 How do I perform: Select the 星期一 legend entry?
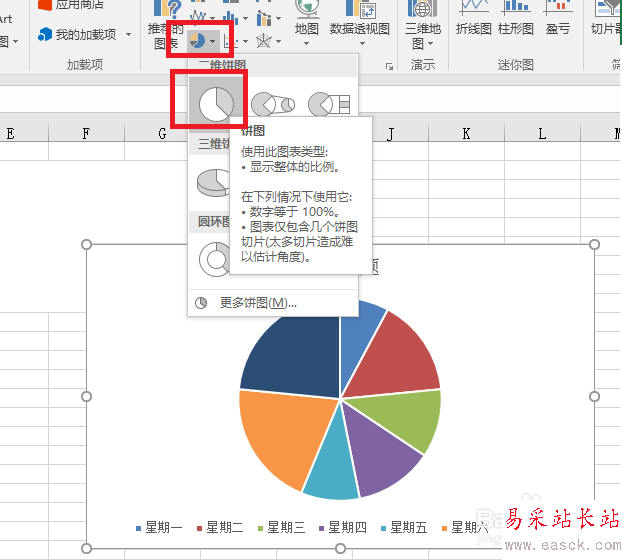(159, 527)
